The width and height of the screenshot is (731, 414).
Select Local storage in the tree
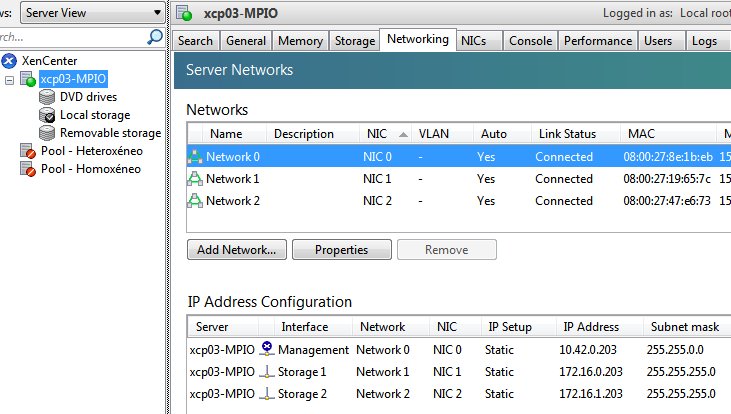(x=95, y=115)
